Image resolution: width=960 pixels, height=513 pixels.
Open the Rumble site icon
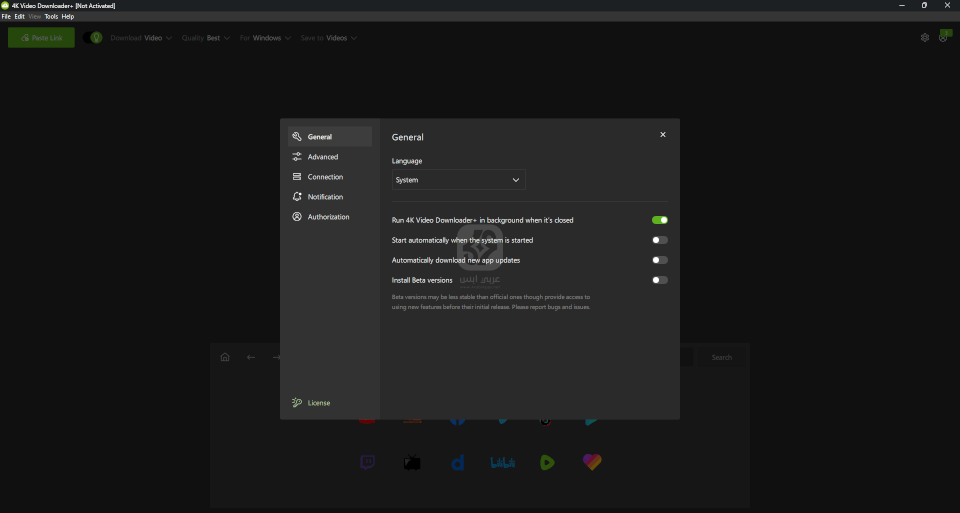coord(547,462)
